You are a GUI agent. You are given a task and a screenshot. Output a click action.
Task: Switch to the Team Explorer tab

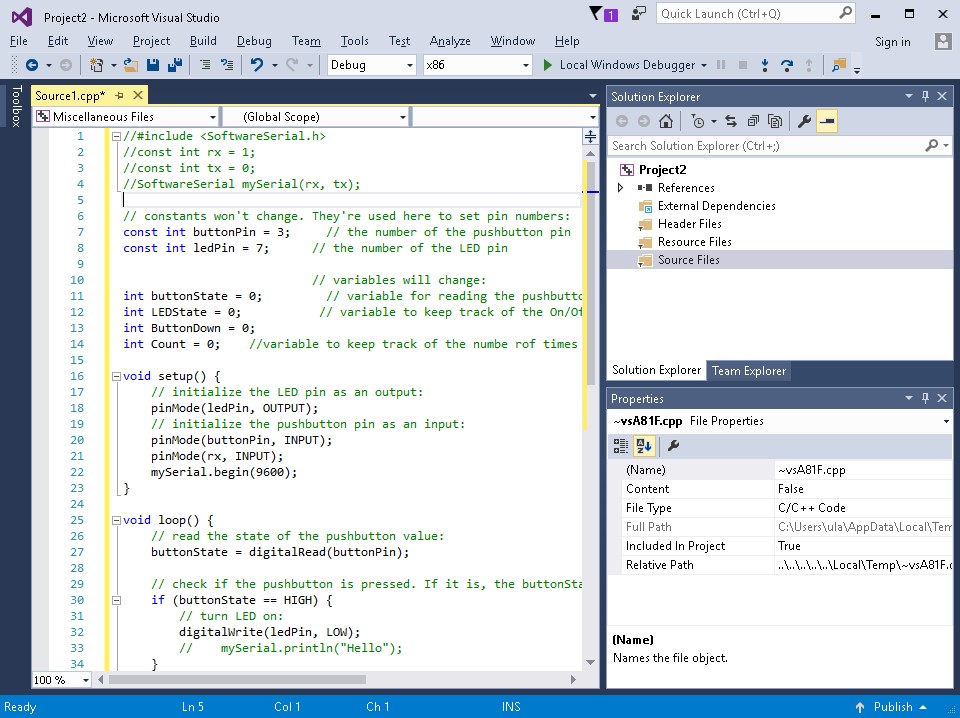pos(749,371)
